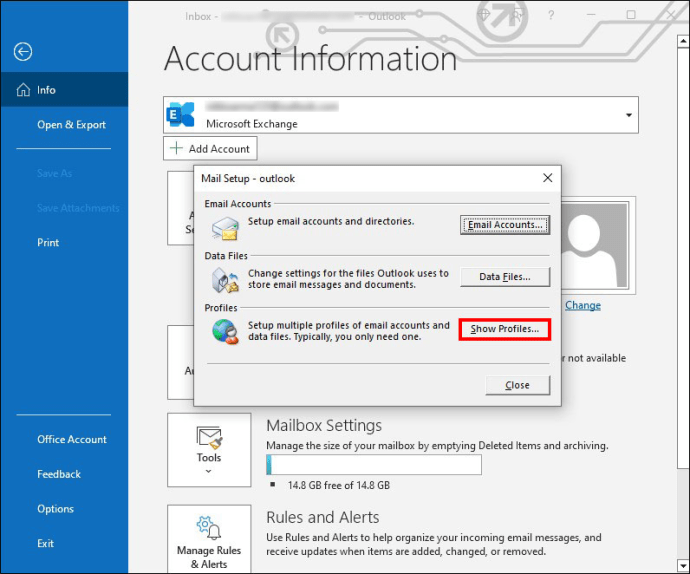The height and width of the screenshot is (574, 690).
Task: Click the Add Account button
Action: point(210,149)
